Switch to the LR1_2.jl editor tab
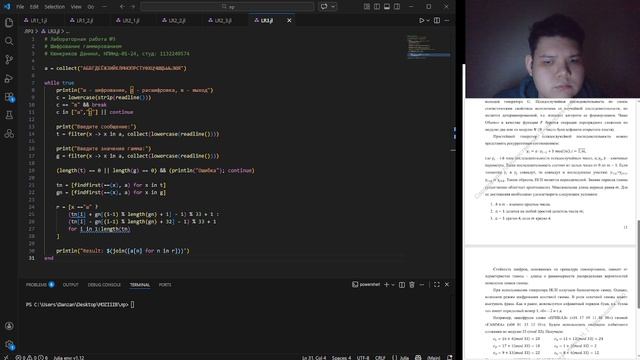 click(x=88, y=20)
